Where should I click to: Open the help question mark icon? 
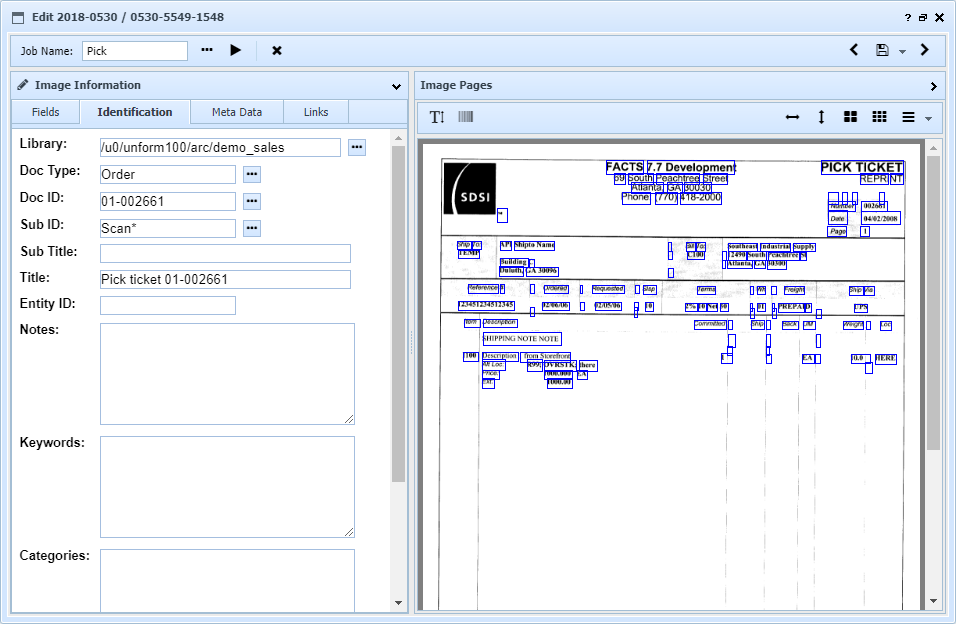pyautogui.click(x=908, y=18)
